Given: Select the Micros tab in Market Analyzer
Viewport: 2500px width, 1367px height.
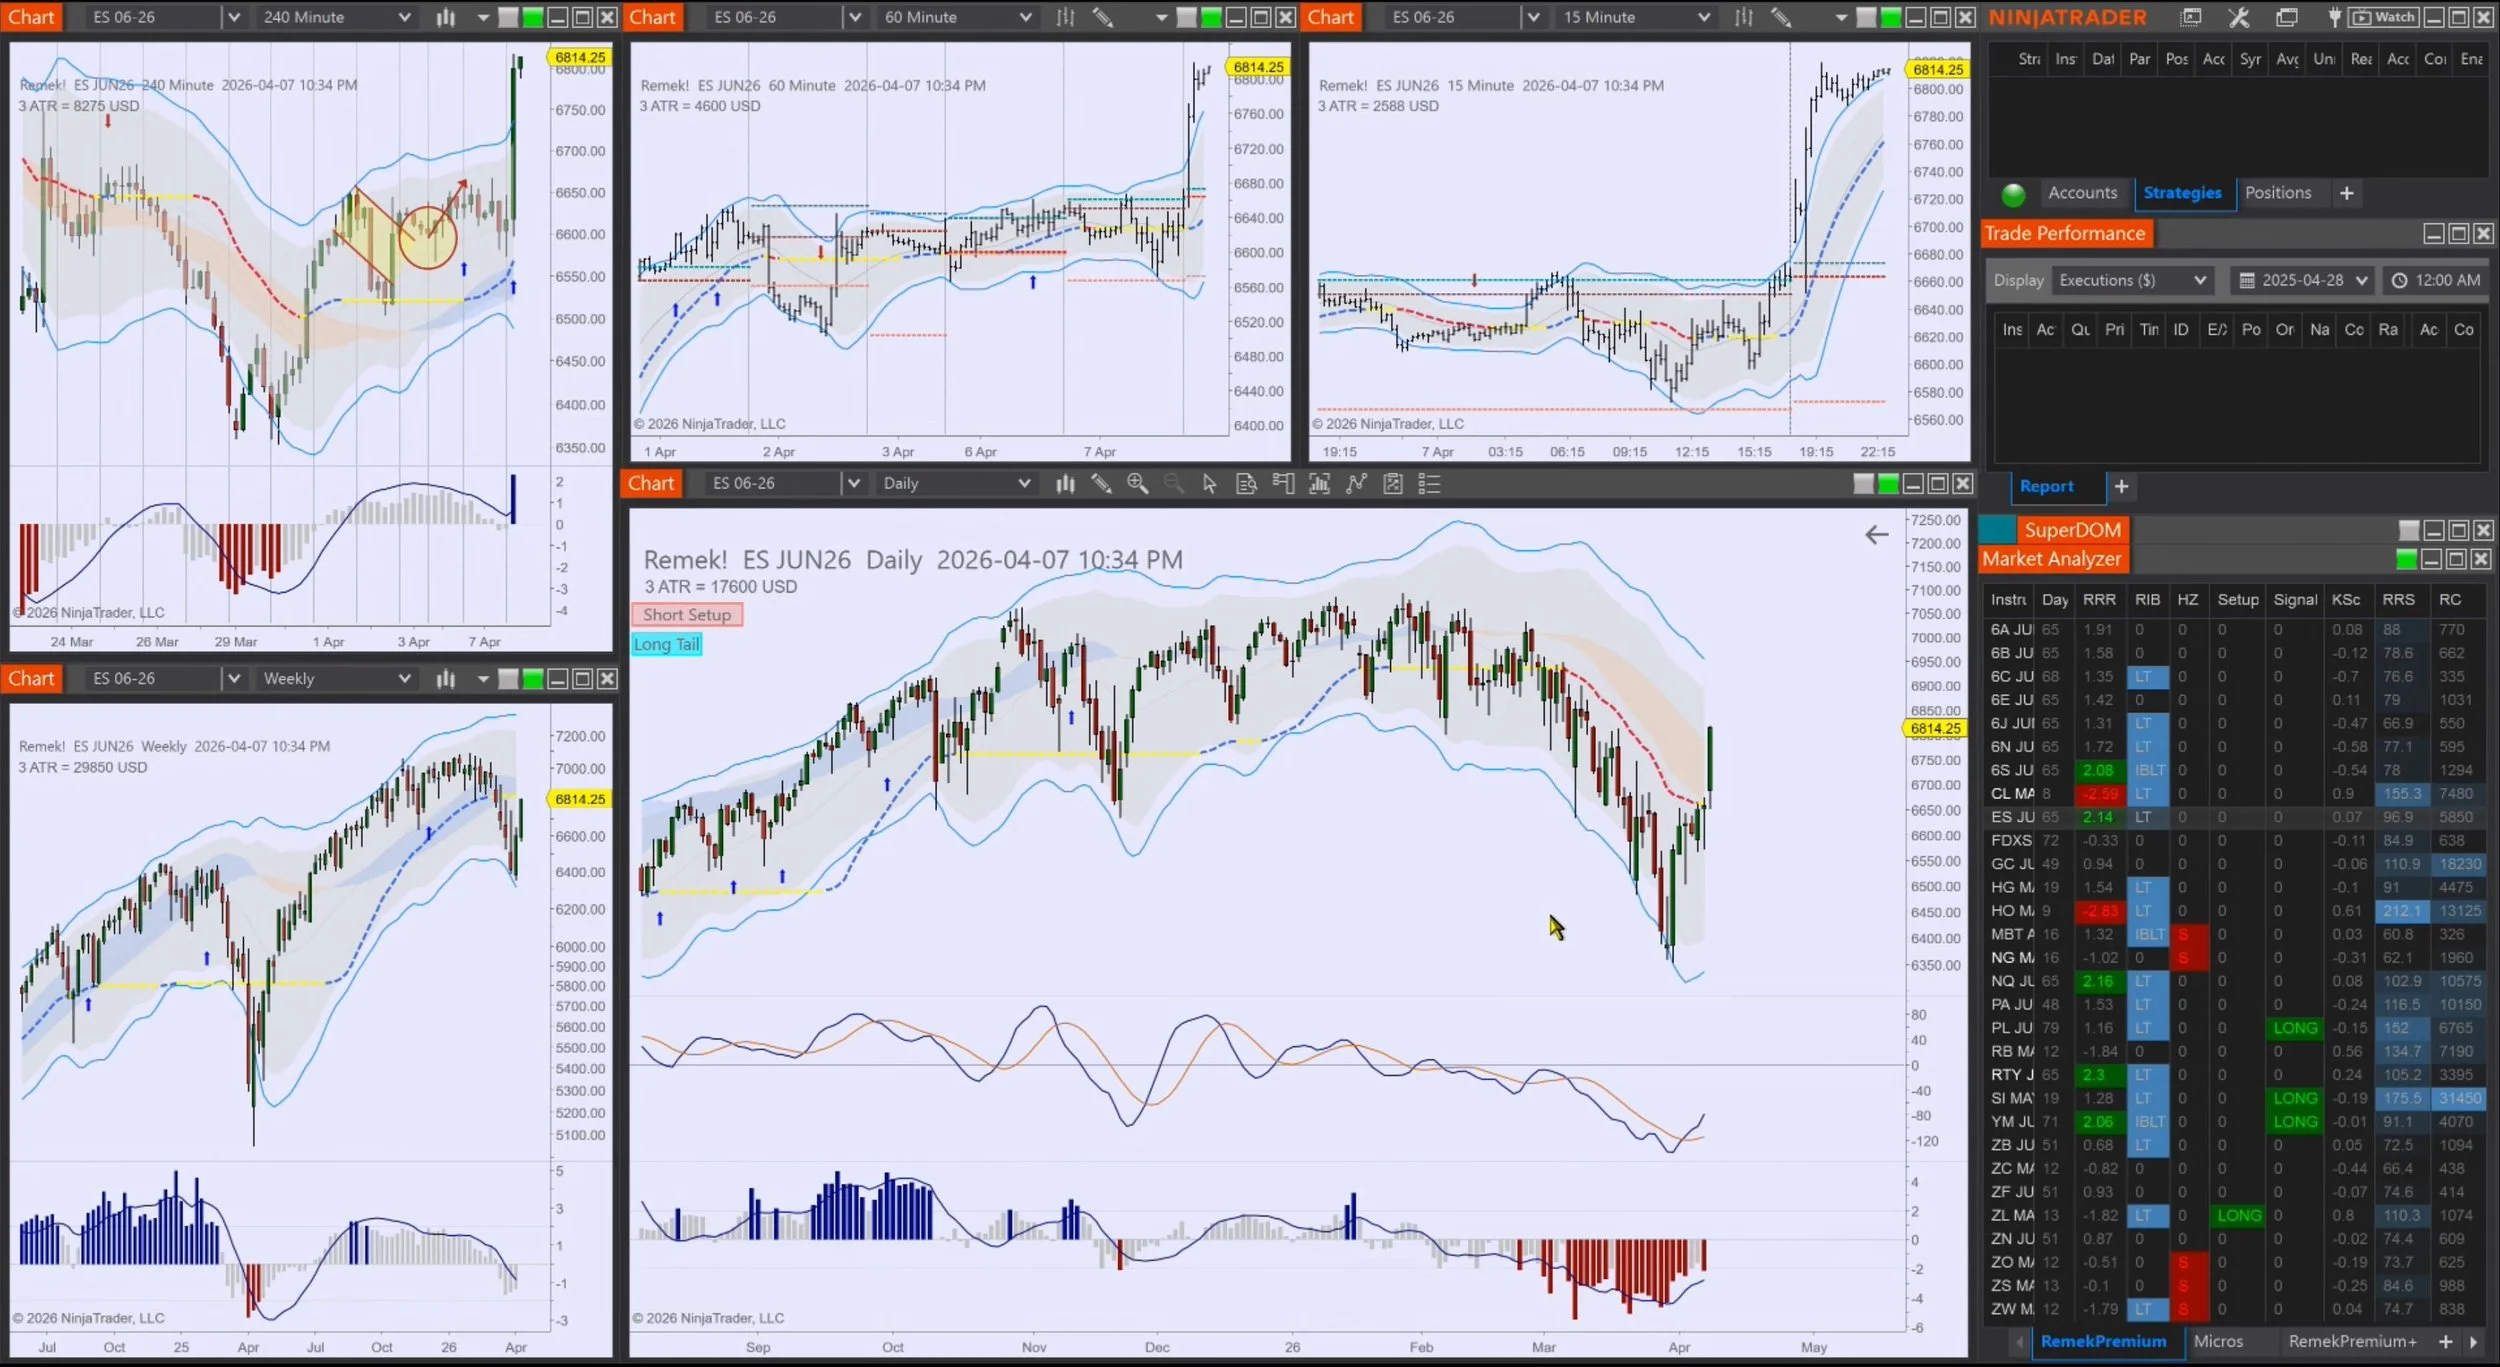Looking at the screenshot, I should pyautogui.click(x=2217, y=1341).
